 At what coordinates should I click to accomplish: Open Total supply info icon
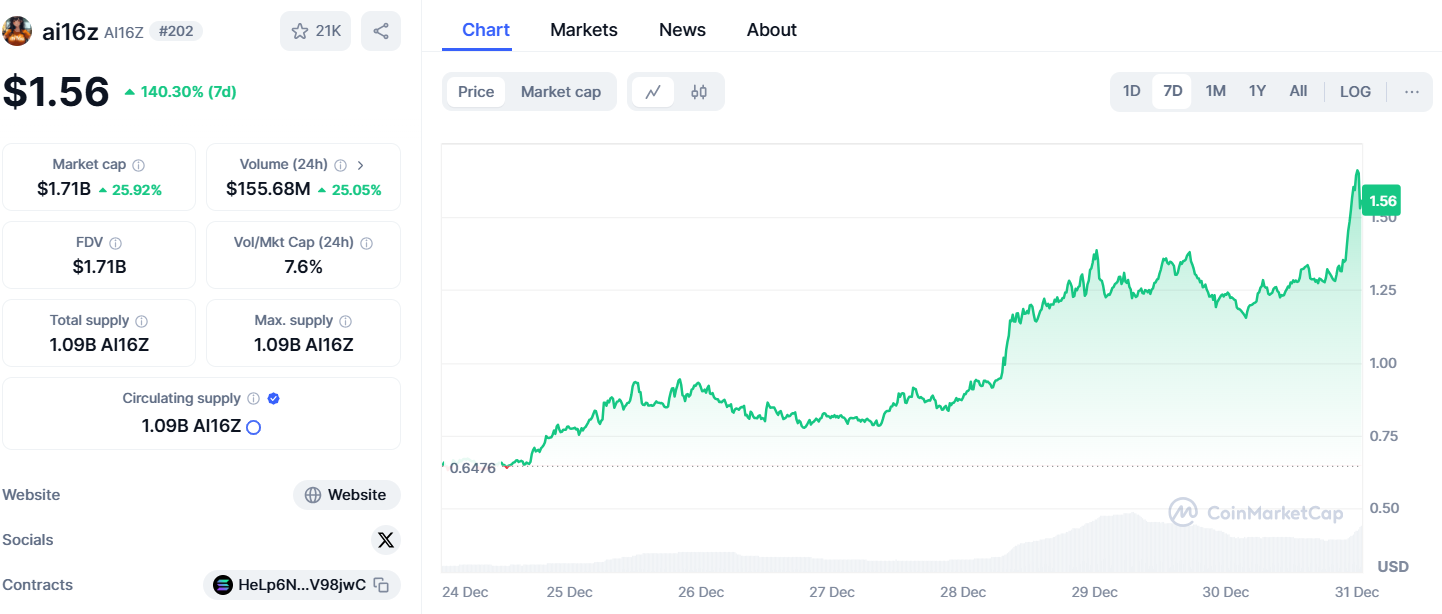coord(141,321)
